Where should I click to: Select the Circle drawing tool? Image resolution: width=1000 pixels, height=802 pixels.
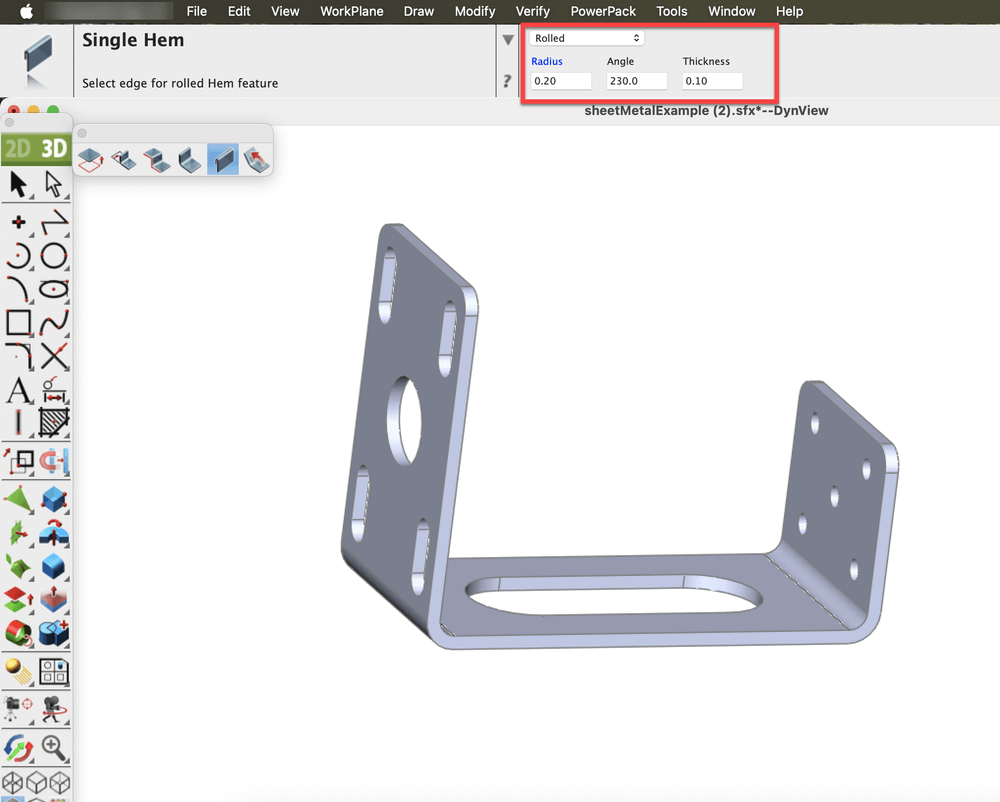54,256
